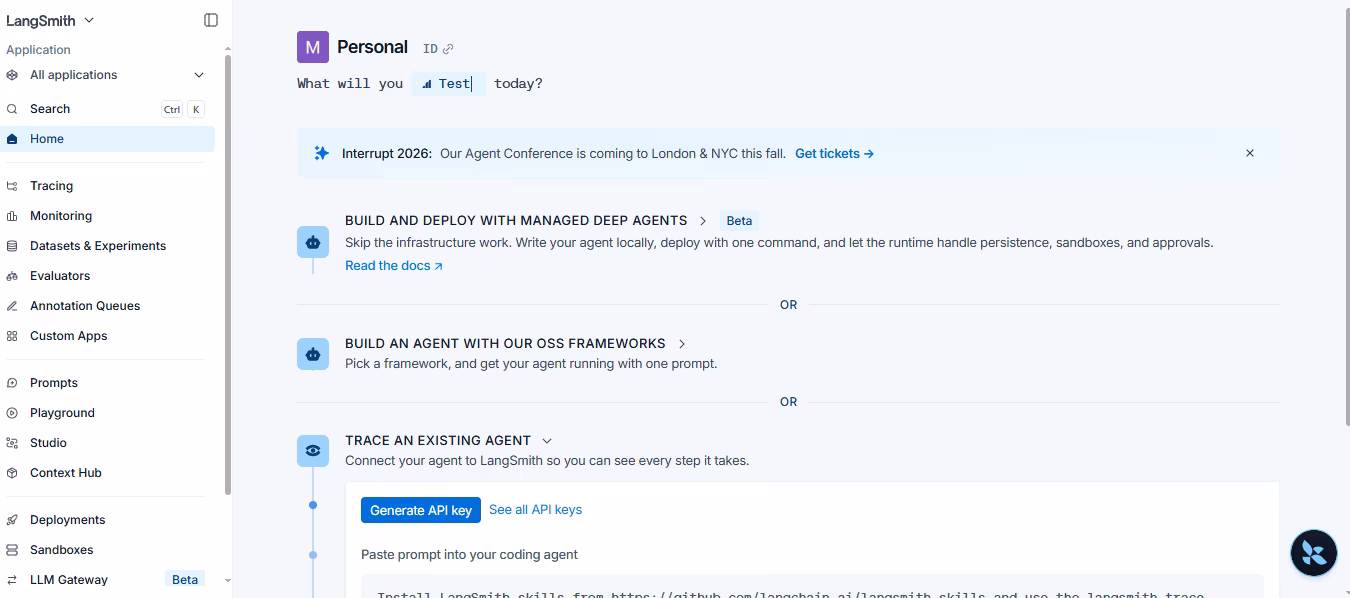Click the Evaluators icon
Viewport: 1350px width, 598px height.
(x=12, y=276)
